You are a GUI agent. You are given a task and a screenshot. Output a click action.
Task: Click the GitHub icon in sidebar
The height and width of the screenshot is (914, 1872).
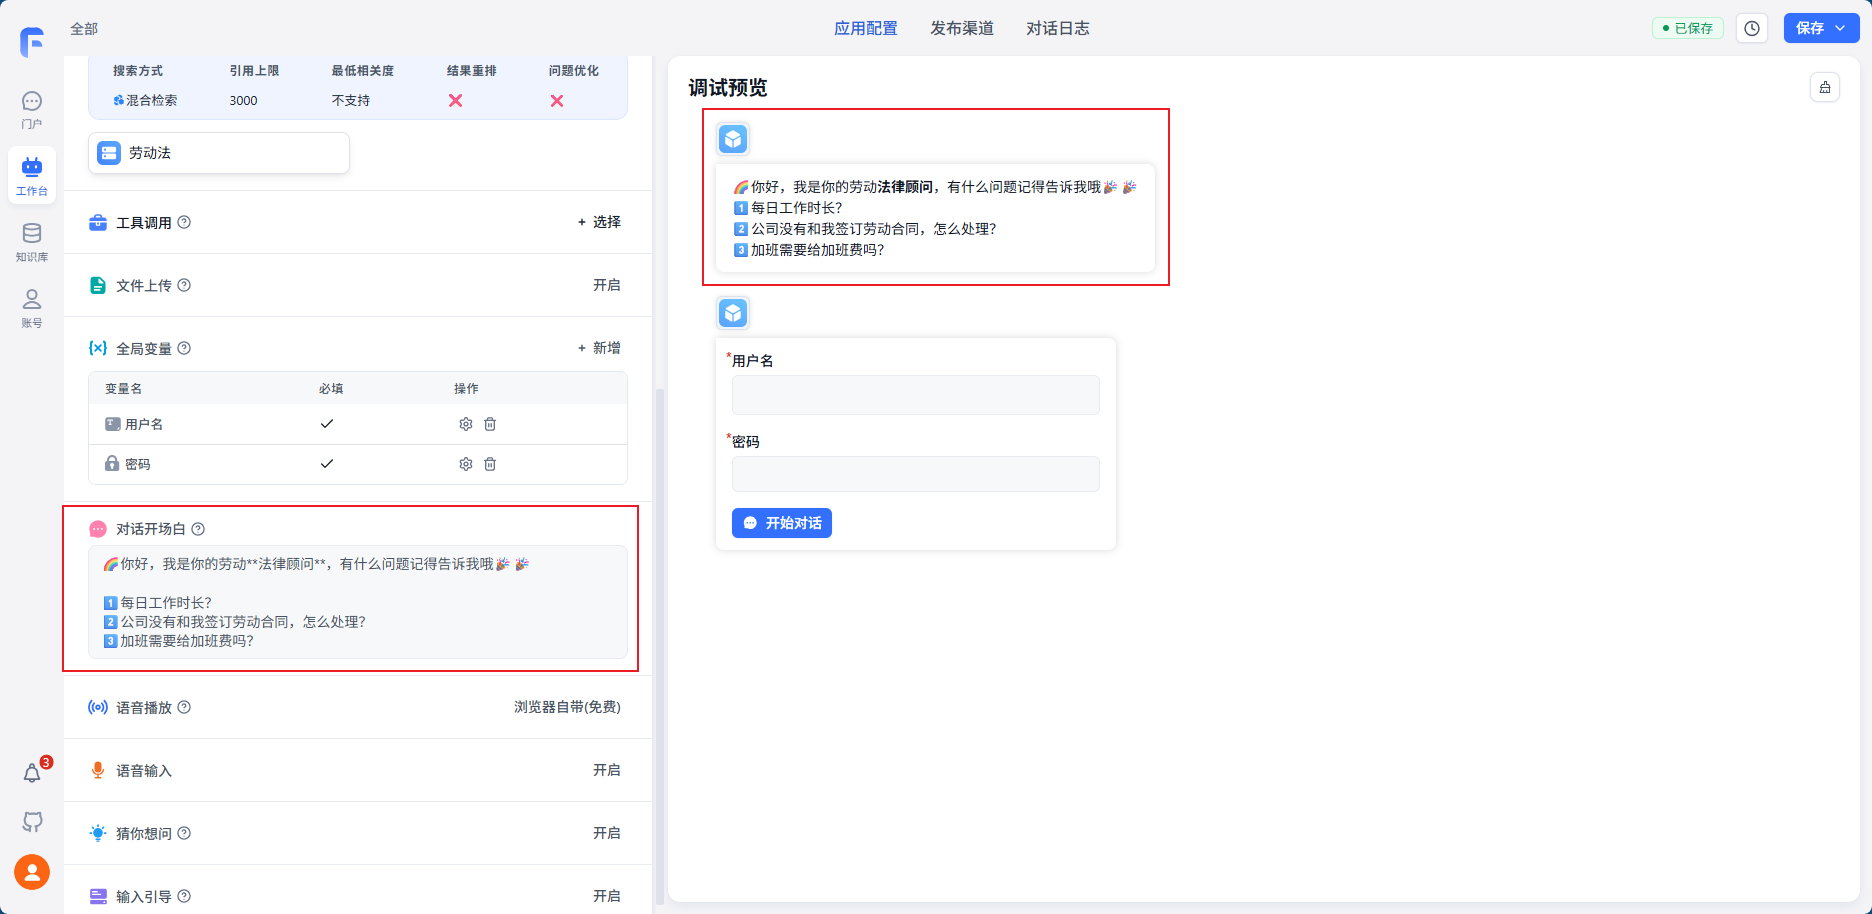[32, 822]
